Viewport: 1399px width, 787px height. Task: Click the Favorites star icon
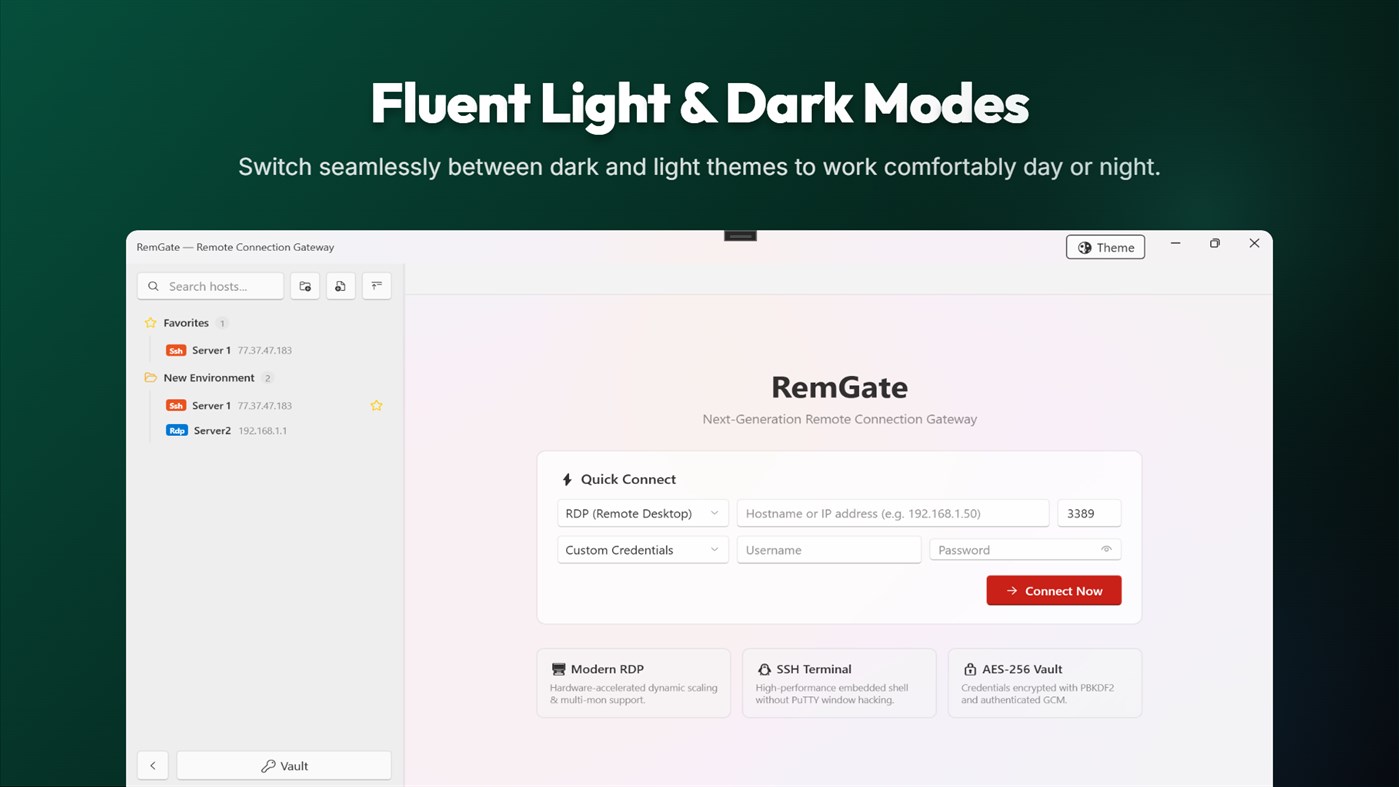pos(151,323)
